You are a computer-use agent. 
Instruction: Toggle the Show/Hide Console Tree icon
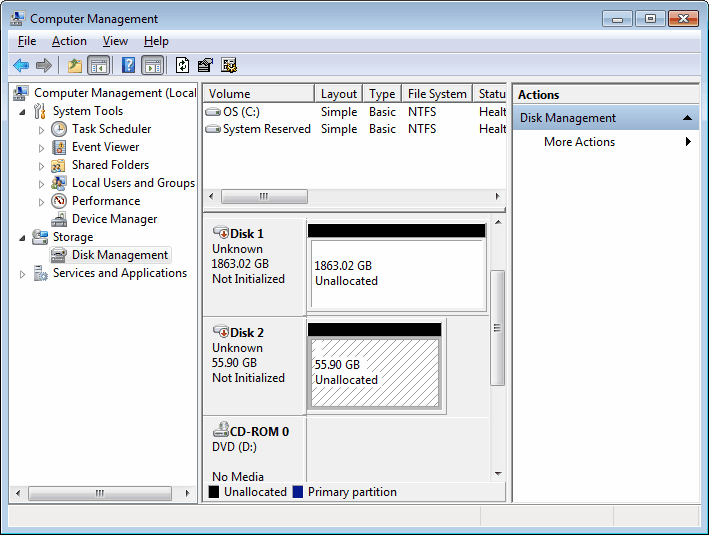99,66
